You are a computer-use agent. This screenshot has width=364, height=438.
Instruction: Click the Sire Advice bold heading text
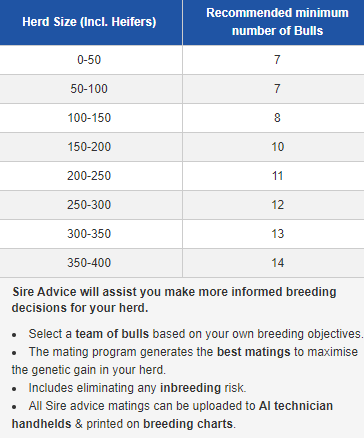174,300
